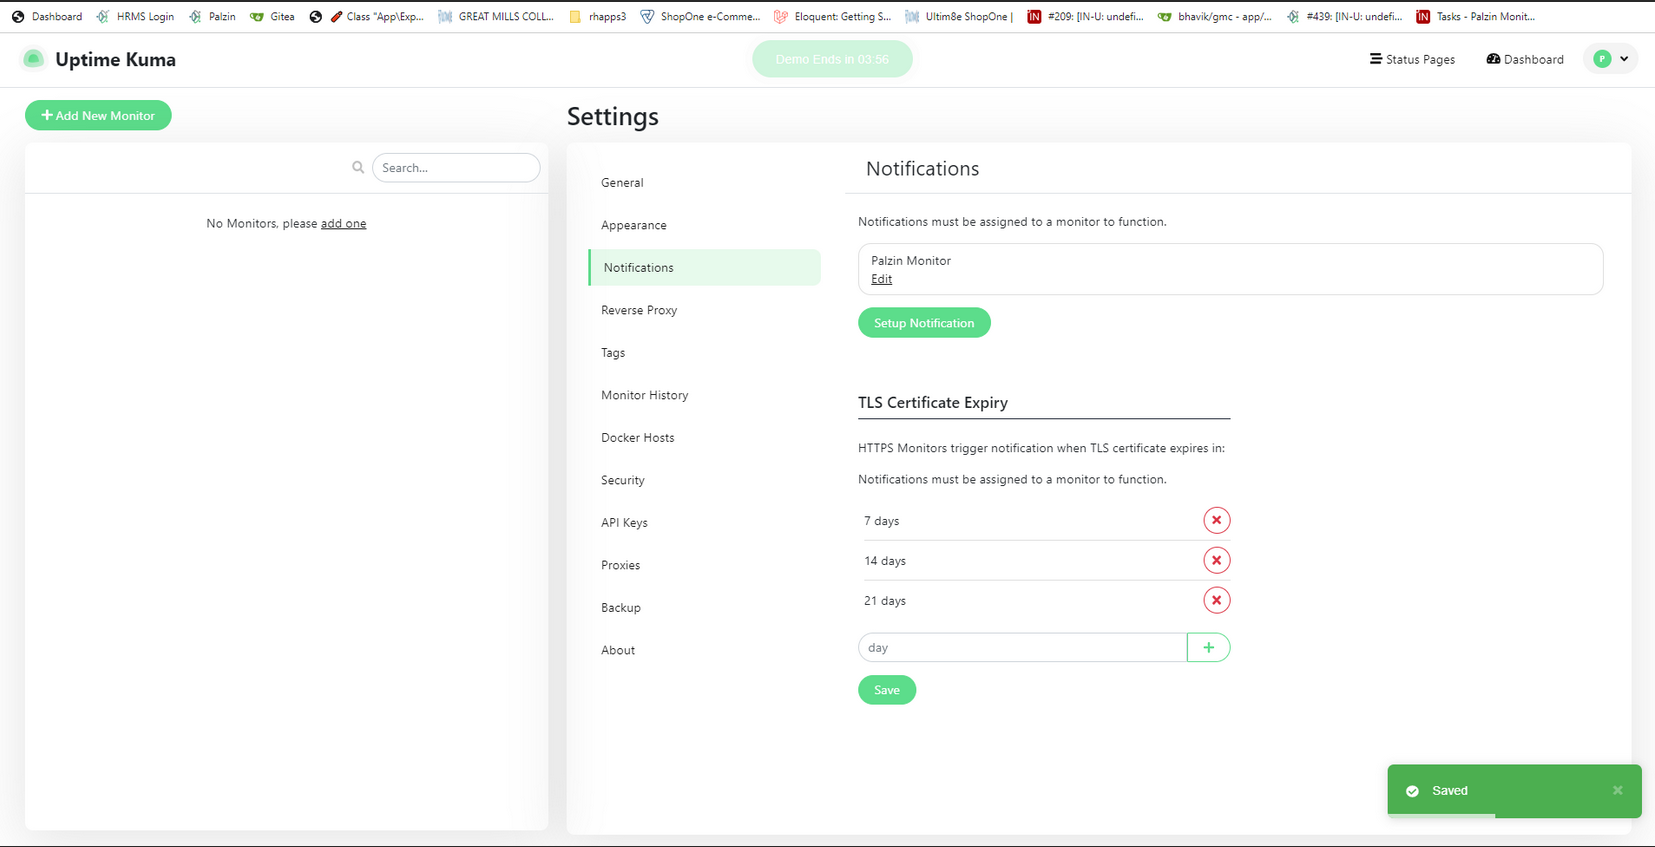The width and height of the screenshot is (1655, 847).
Task: Click Add New Monitor button
Action: click(98, 116)
